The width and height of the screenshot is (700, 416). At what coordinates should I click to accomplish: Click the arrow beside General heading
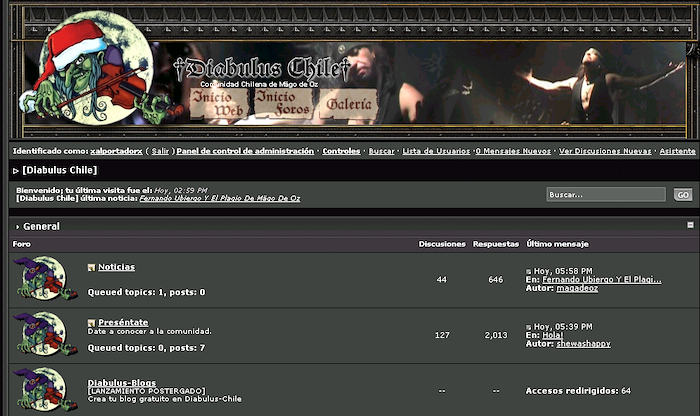point(17,227)
